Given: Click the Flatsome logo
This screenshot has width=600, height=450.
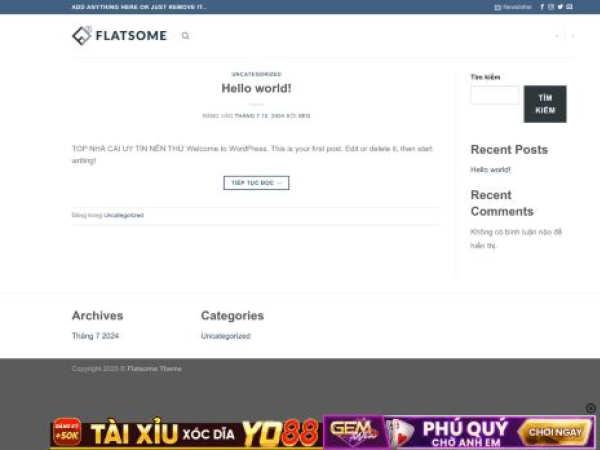Looking at the screenshot, I should [119, 36].
